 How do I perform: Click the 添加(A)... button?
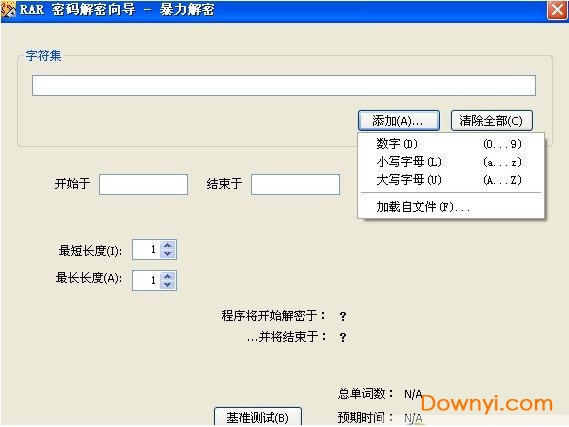(398, 120)
